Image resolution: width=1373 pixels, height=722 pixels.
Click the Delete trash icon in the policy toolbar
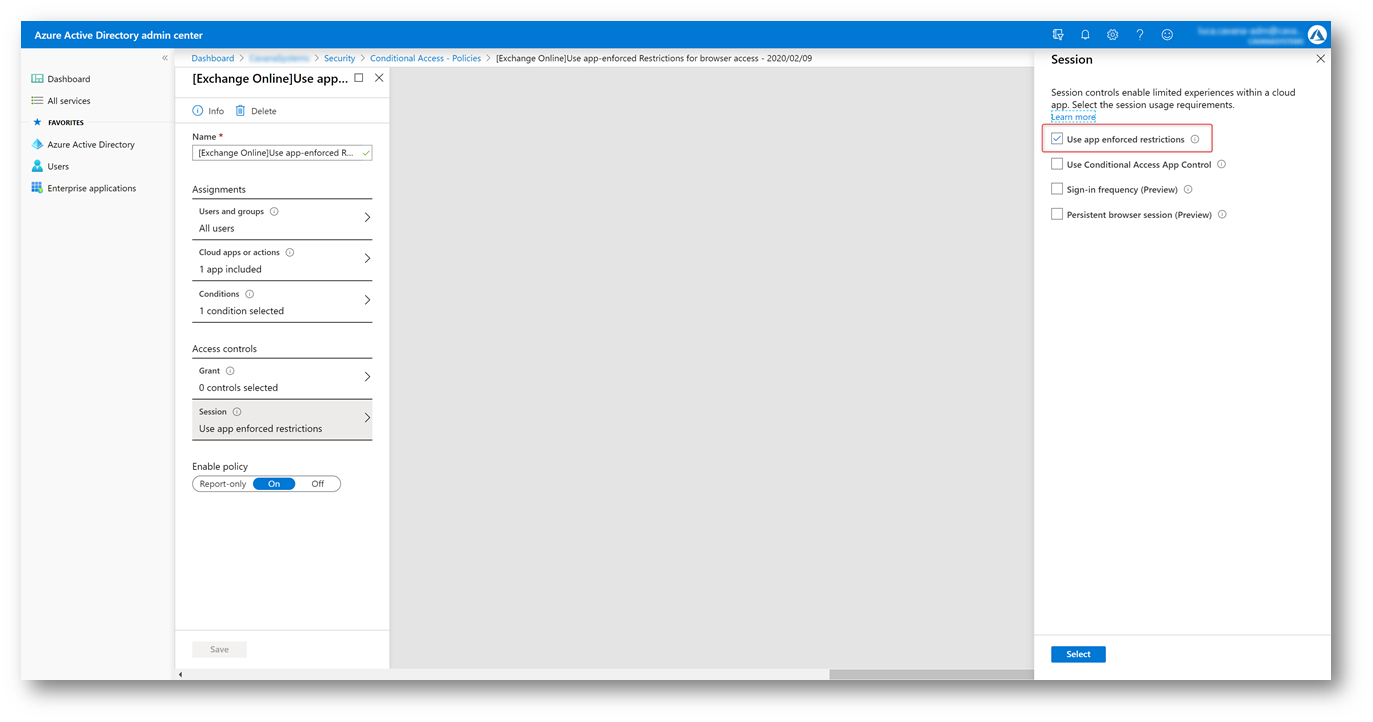(x=240, y=111)
